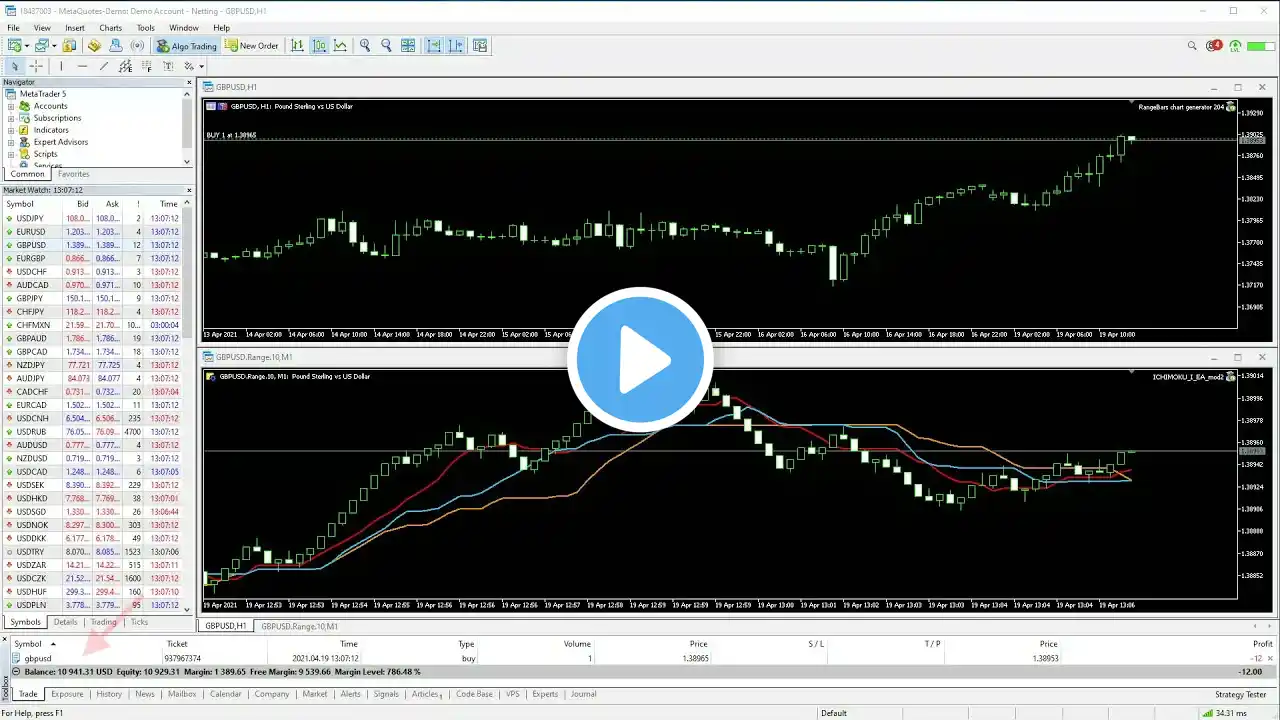Click the profiles toolbar icon
This screenshot has width=1280, height=720.
41,46
